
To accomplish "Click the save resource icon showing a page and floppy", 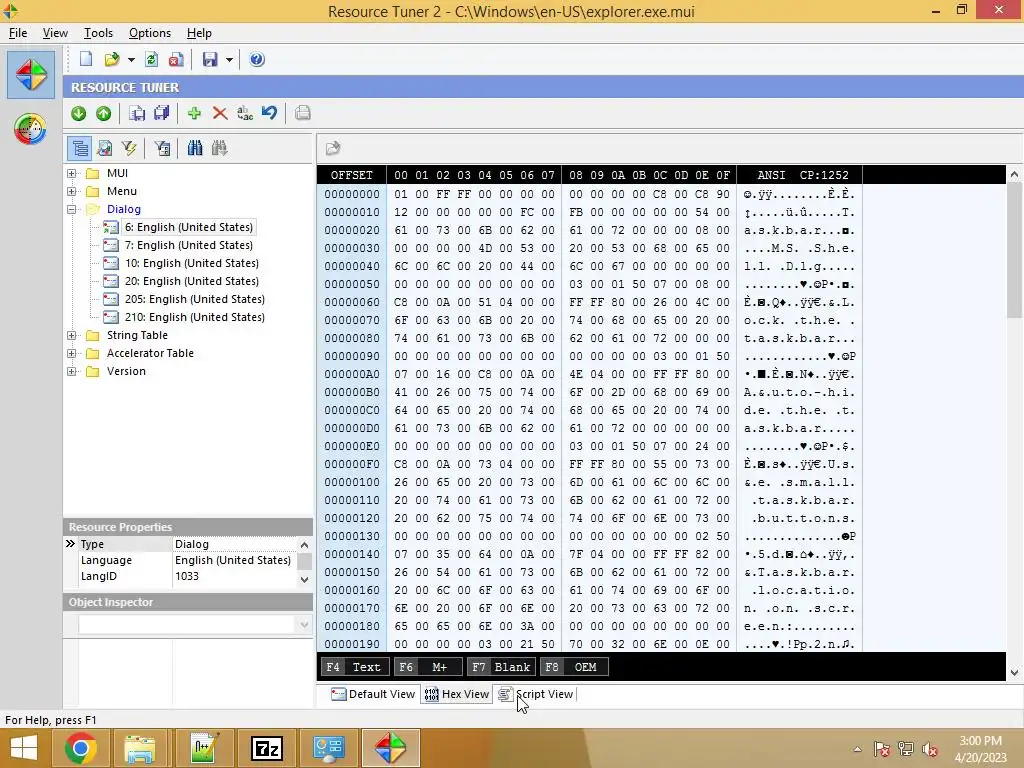I will pyautogui.click(x=137, y=114).
